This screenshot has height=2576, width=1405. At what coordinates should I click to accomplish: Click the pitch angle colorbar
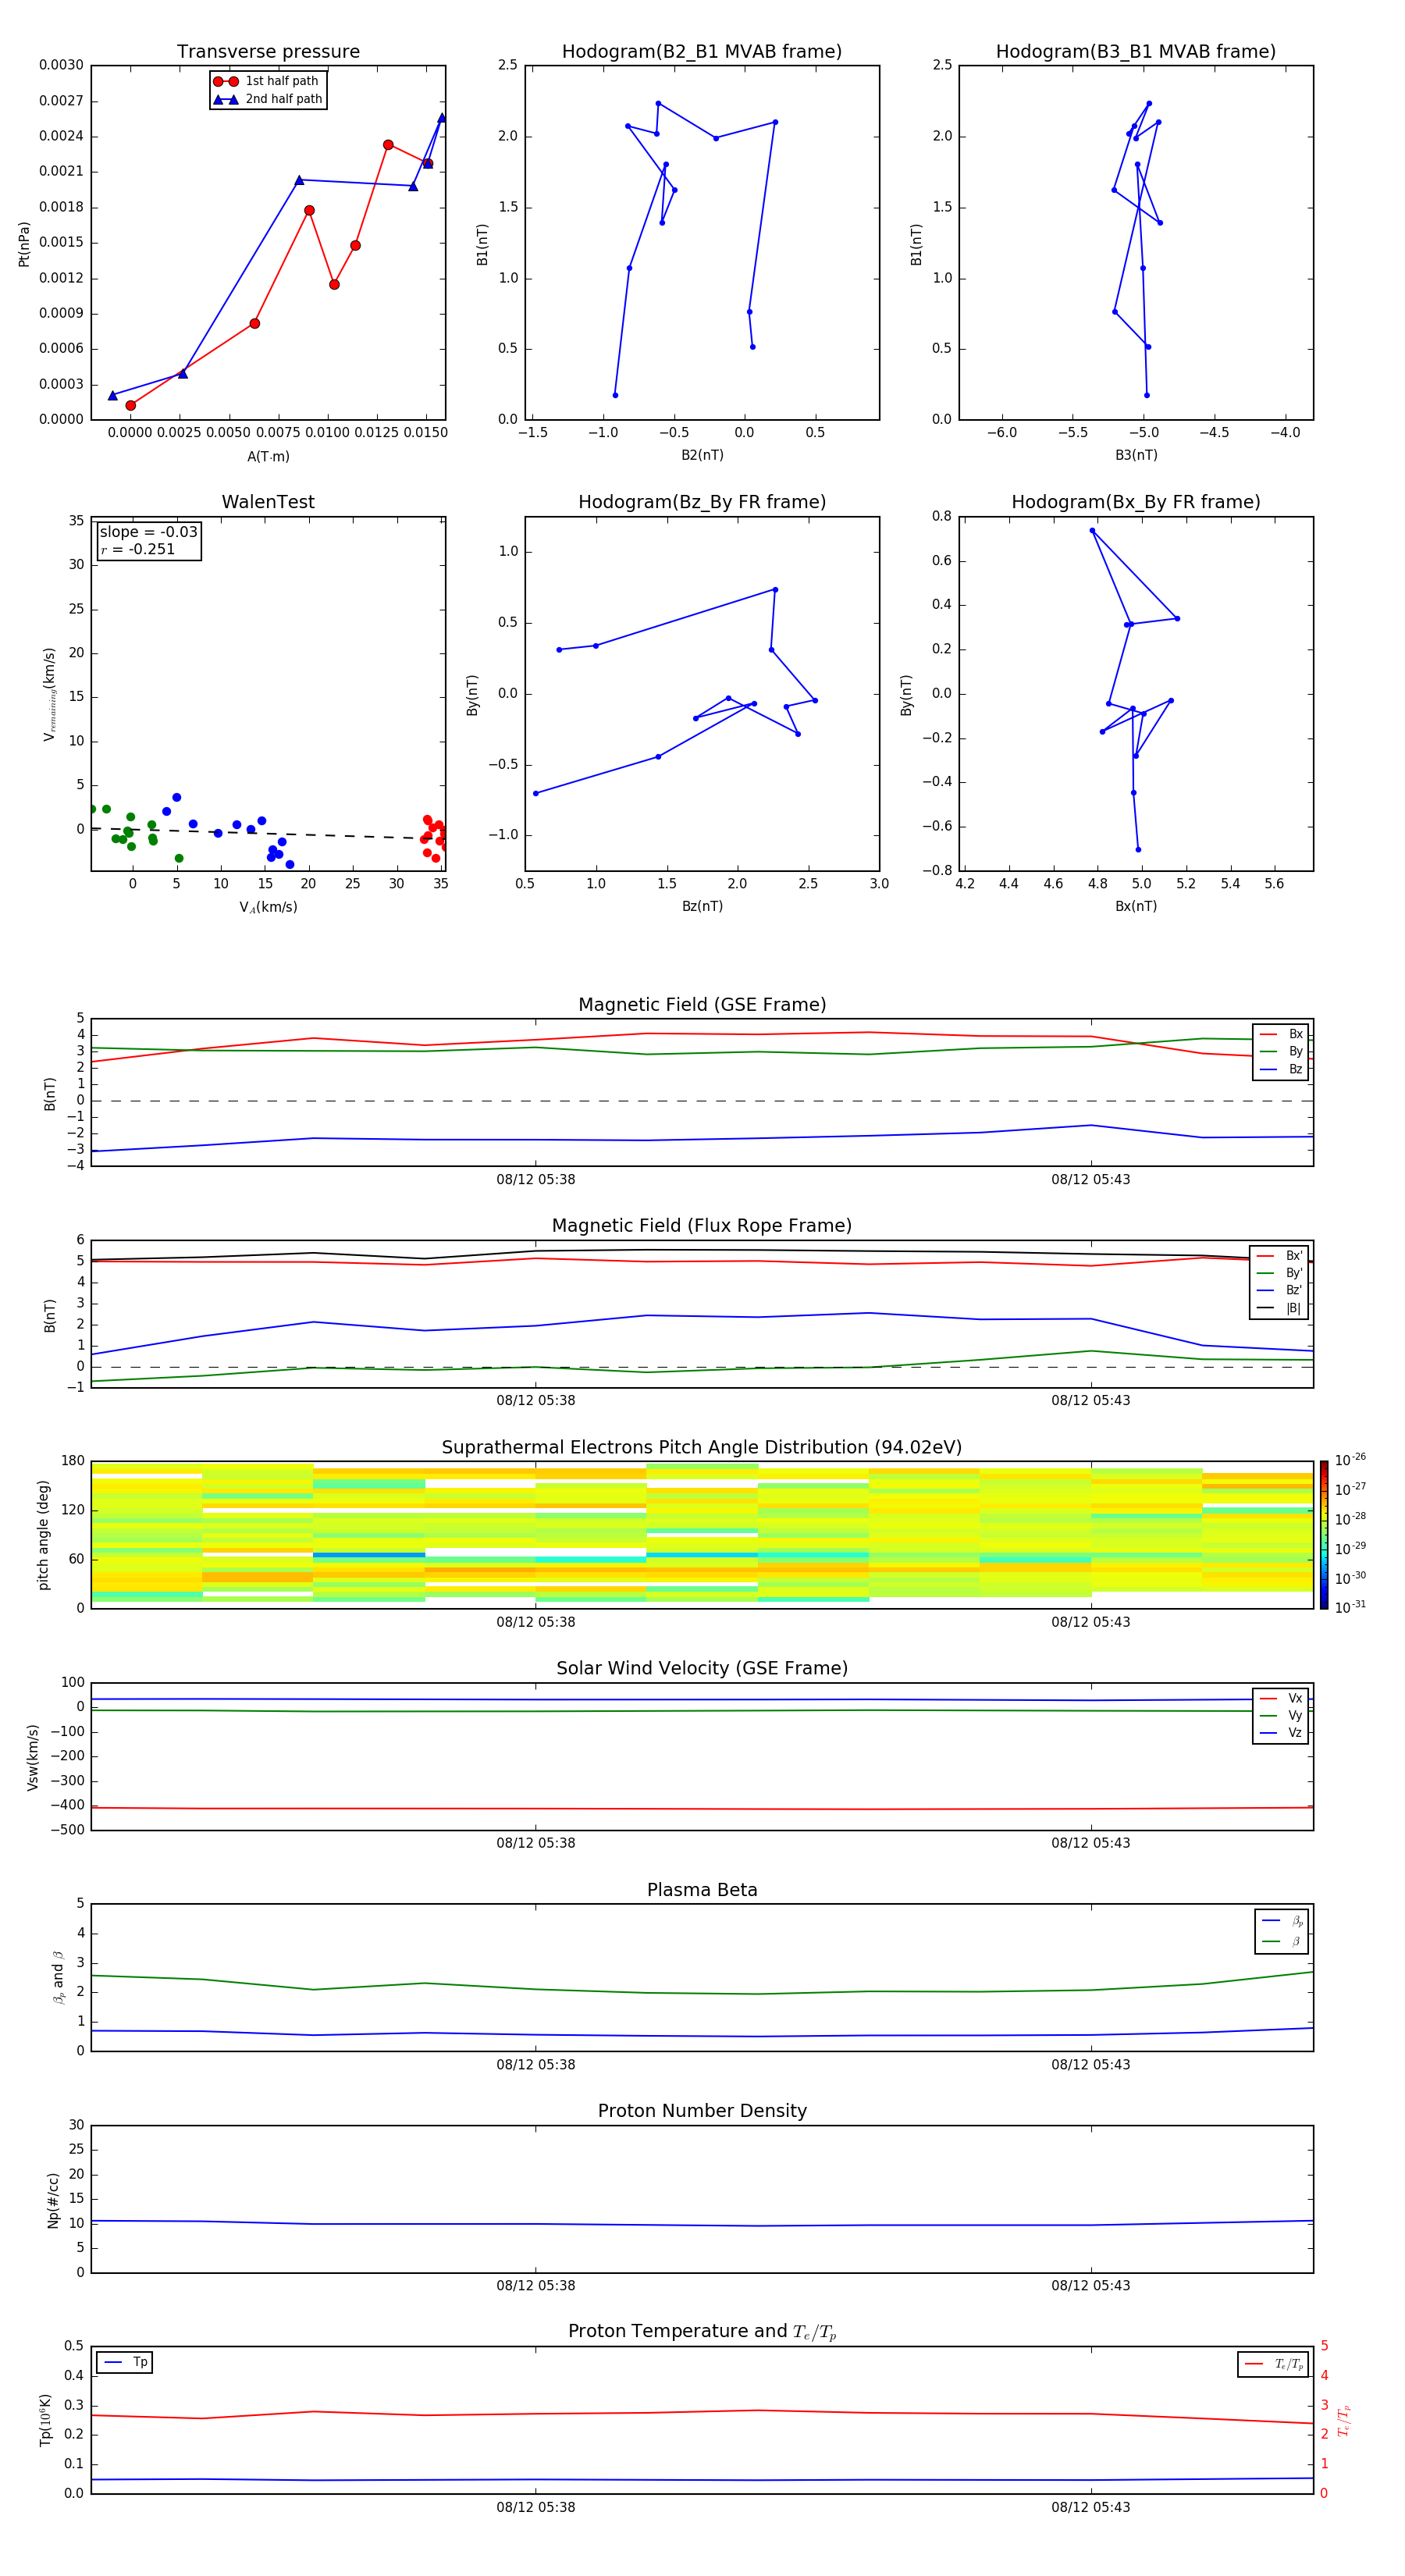click(x=1324, y=1534)
